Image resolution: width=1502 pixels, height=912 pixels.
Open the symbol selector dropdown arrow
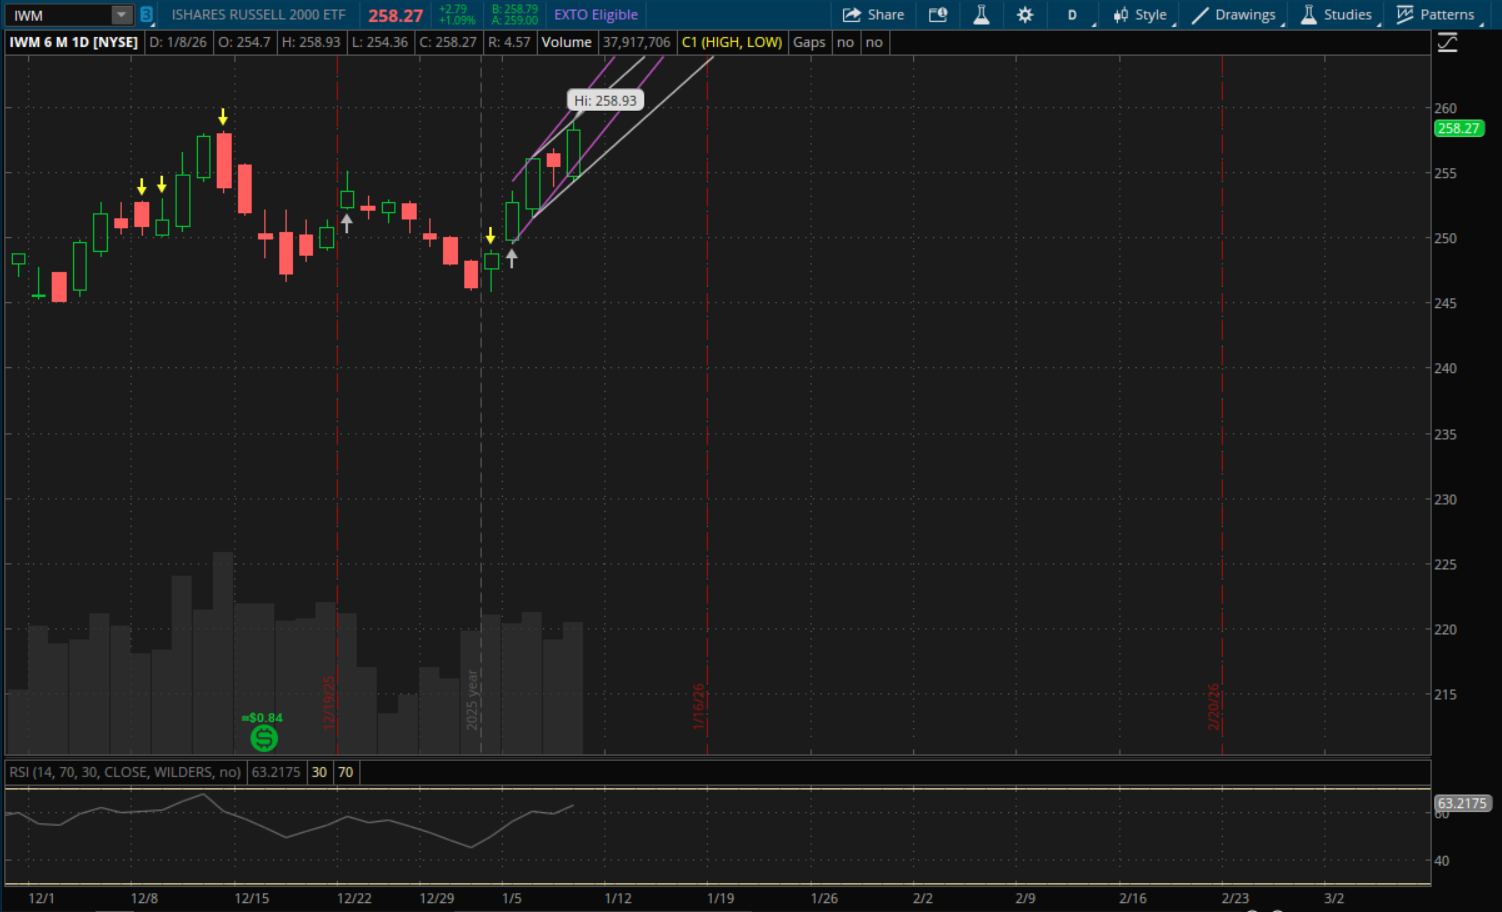click(x=121, y=15)
